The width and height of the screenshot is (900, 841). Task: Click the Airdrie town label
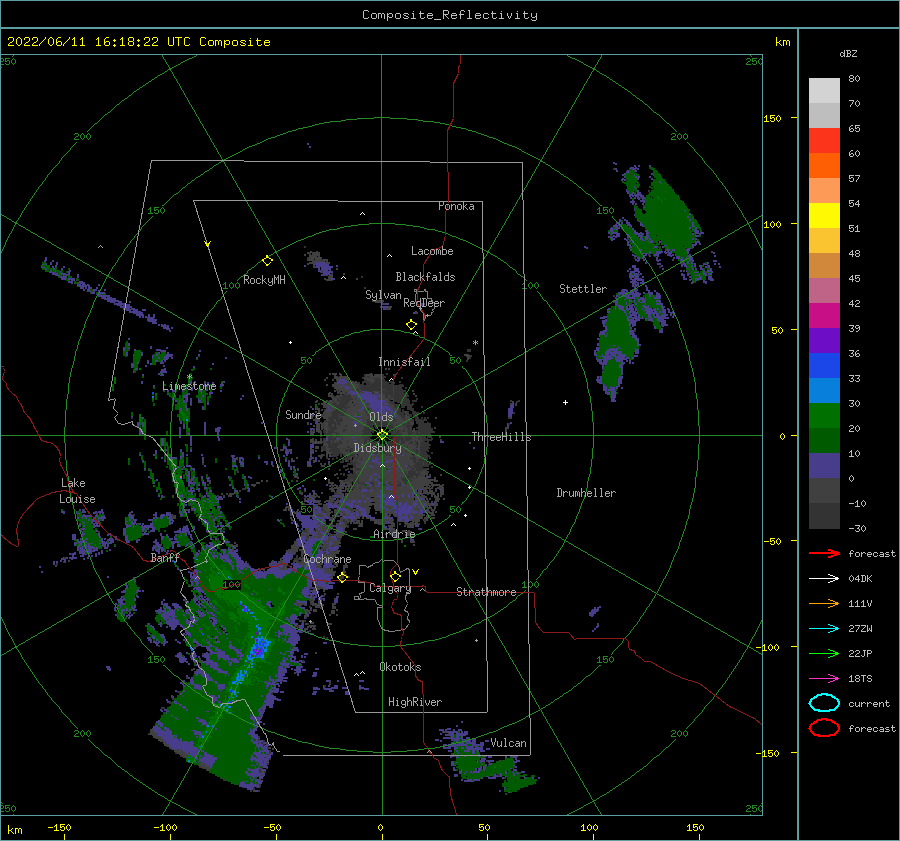[x=394, y=534]
